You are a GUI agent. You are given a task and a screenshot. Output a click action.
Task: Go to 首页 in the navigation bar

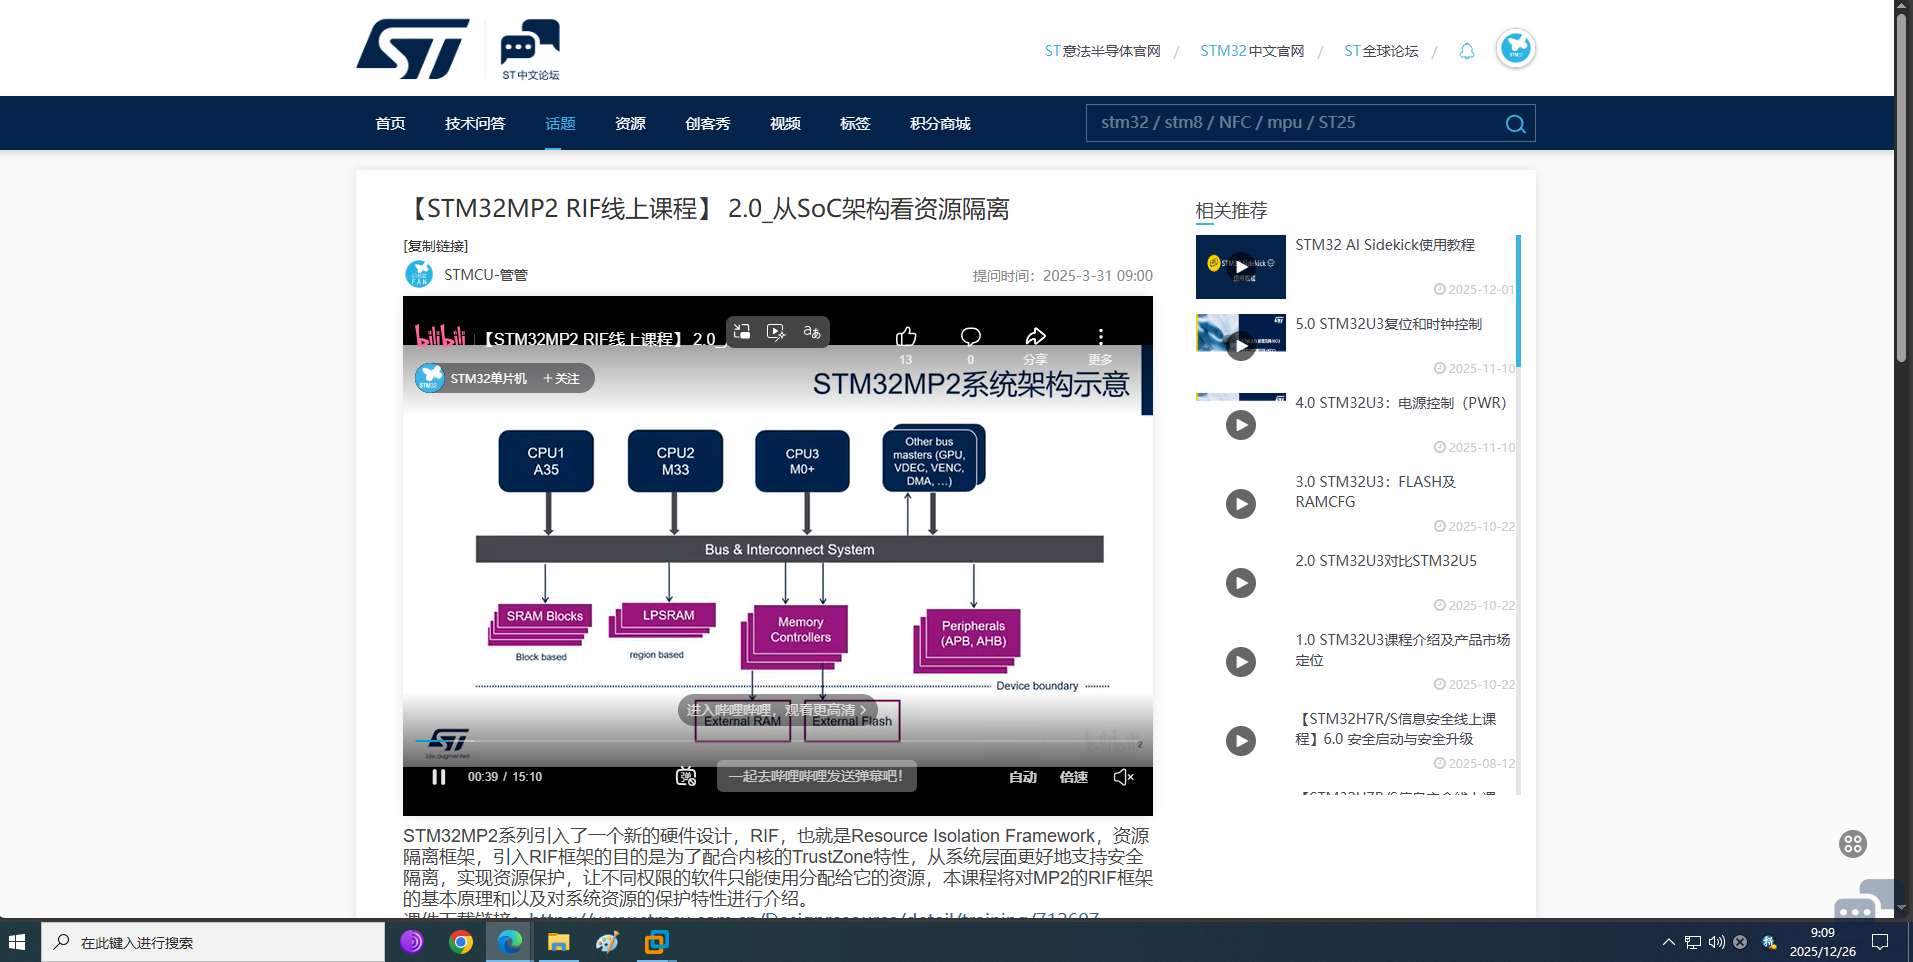[390, 124]
